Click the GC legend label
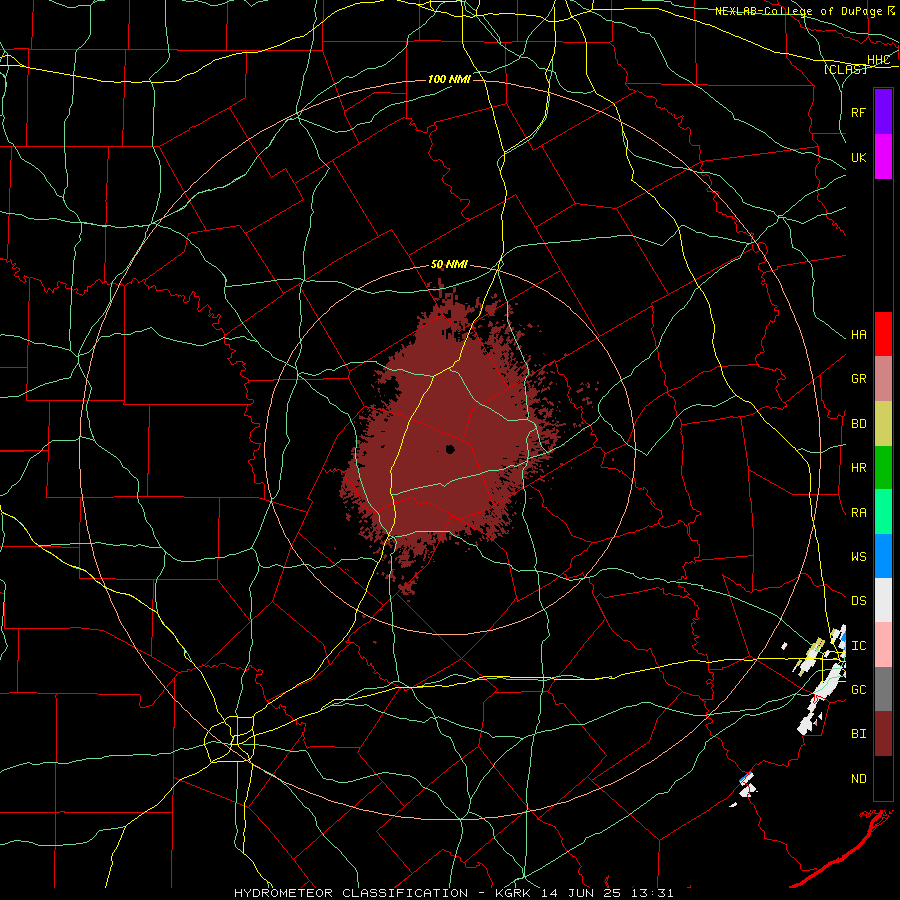900x900 pixels. 859,690
